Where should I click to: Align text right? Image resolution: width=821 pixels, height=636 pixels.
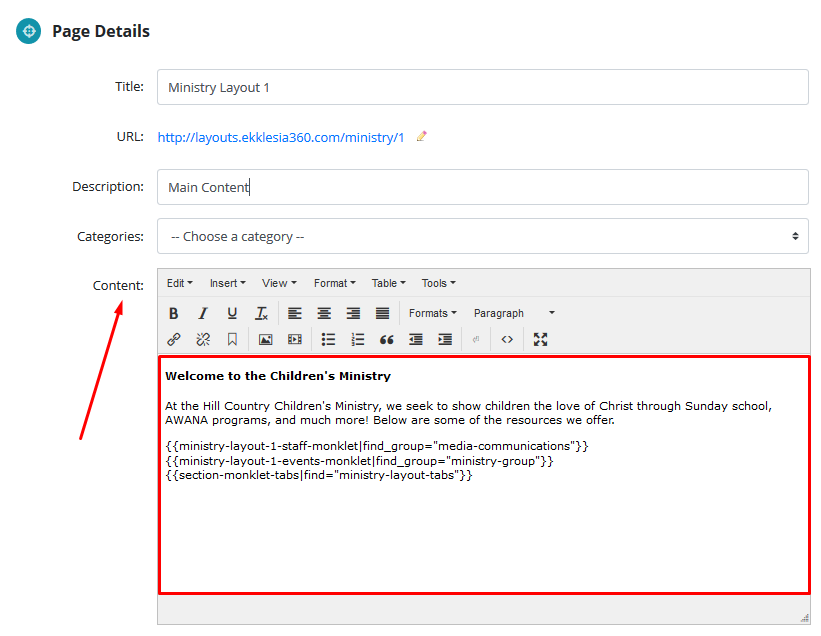(x=353, y=313)
